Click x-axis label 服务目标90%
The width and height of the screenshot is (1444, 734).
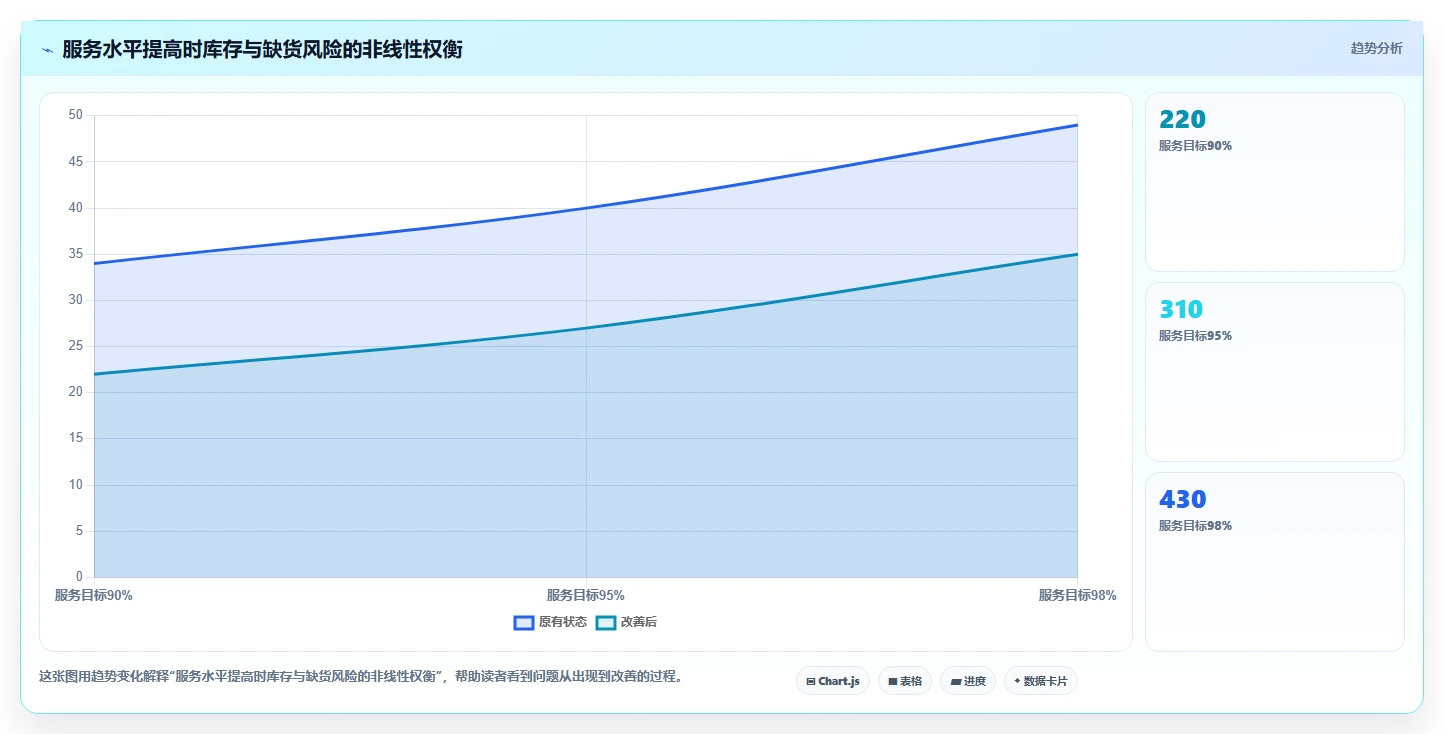click(94, 595)
